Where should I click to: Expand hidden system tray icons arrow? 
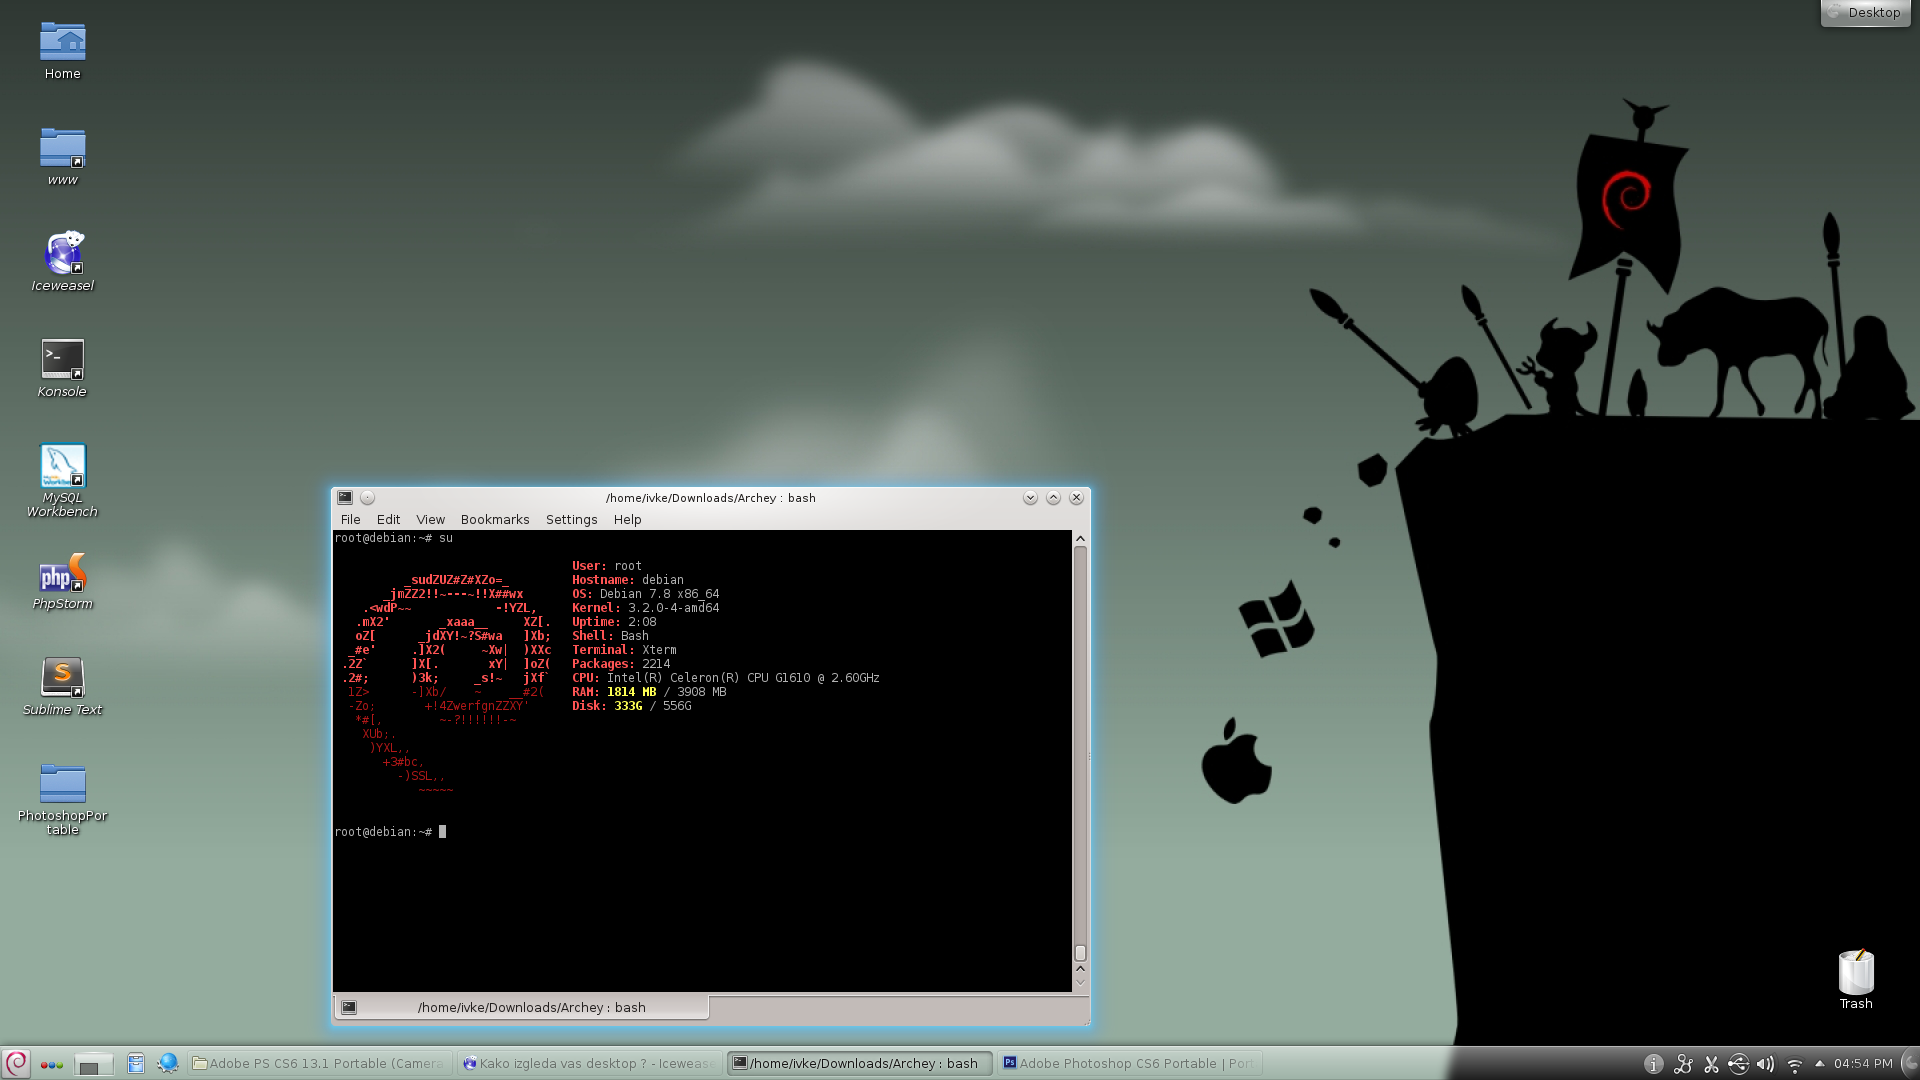click(1819, 1063)
